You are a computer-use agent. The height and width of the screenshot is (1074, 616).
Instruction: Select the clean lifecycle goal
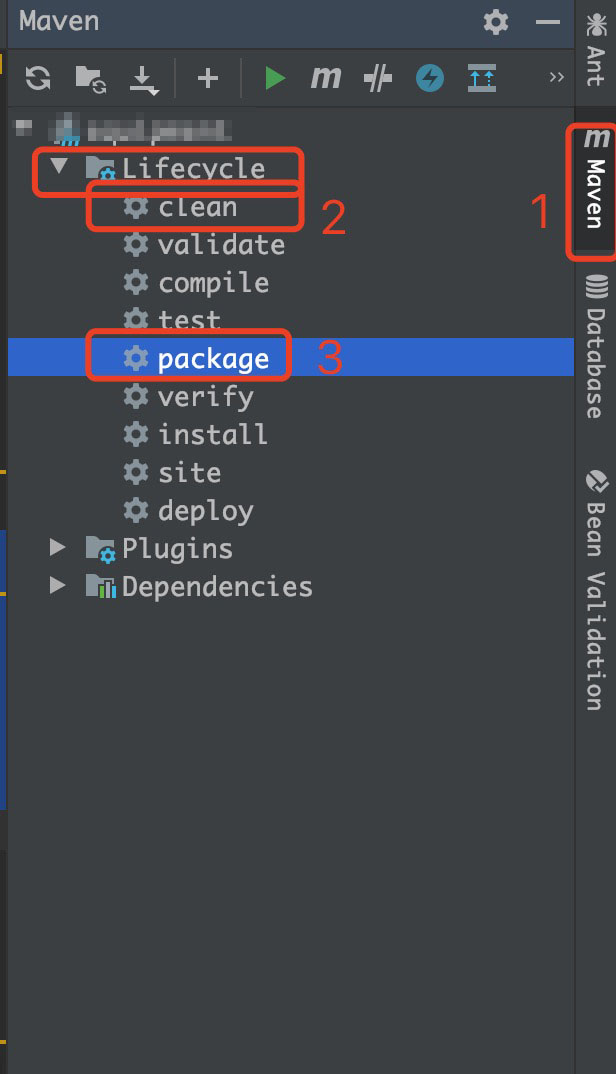pyautogui.click(x=197, y=207)
